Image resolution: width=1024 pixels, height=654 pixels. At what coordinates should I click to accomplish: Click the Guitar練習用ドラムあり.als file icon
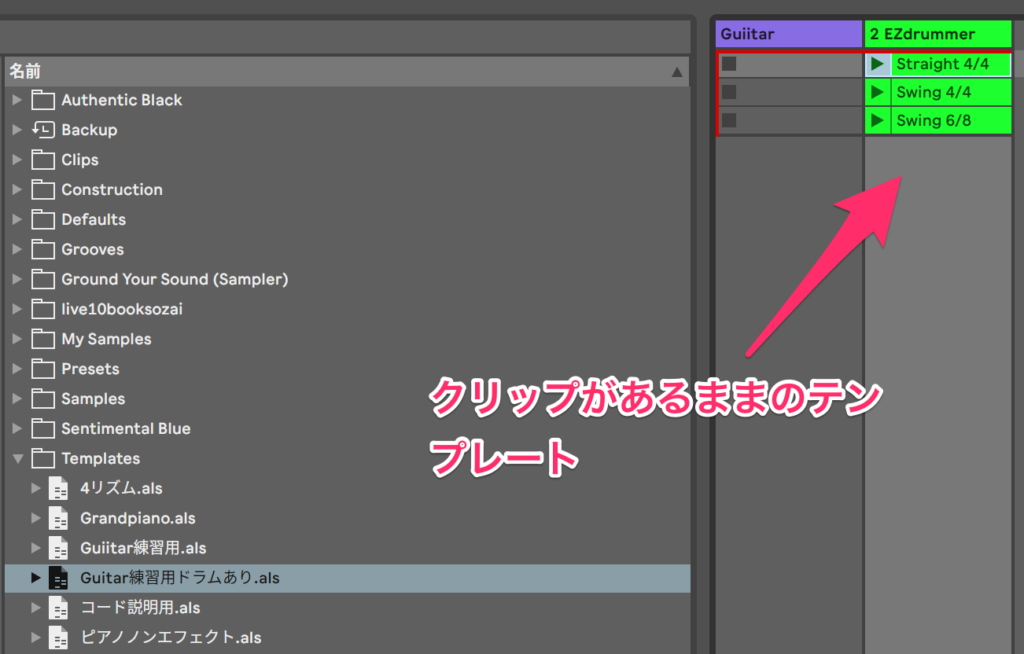(60, 578)
